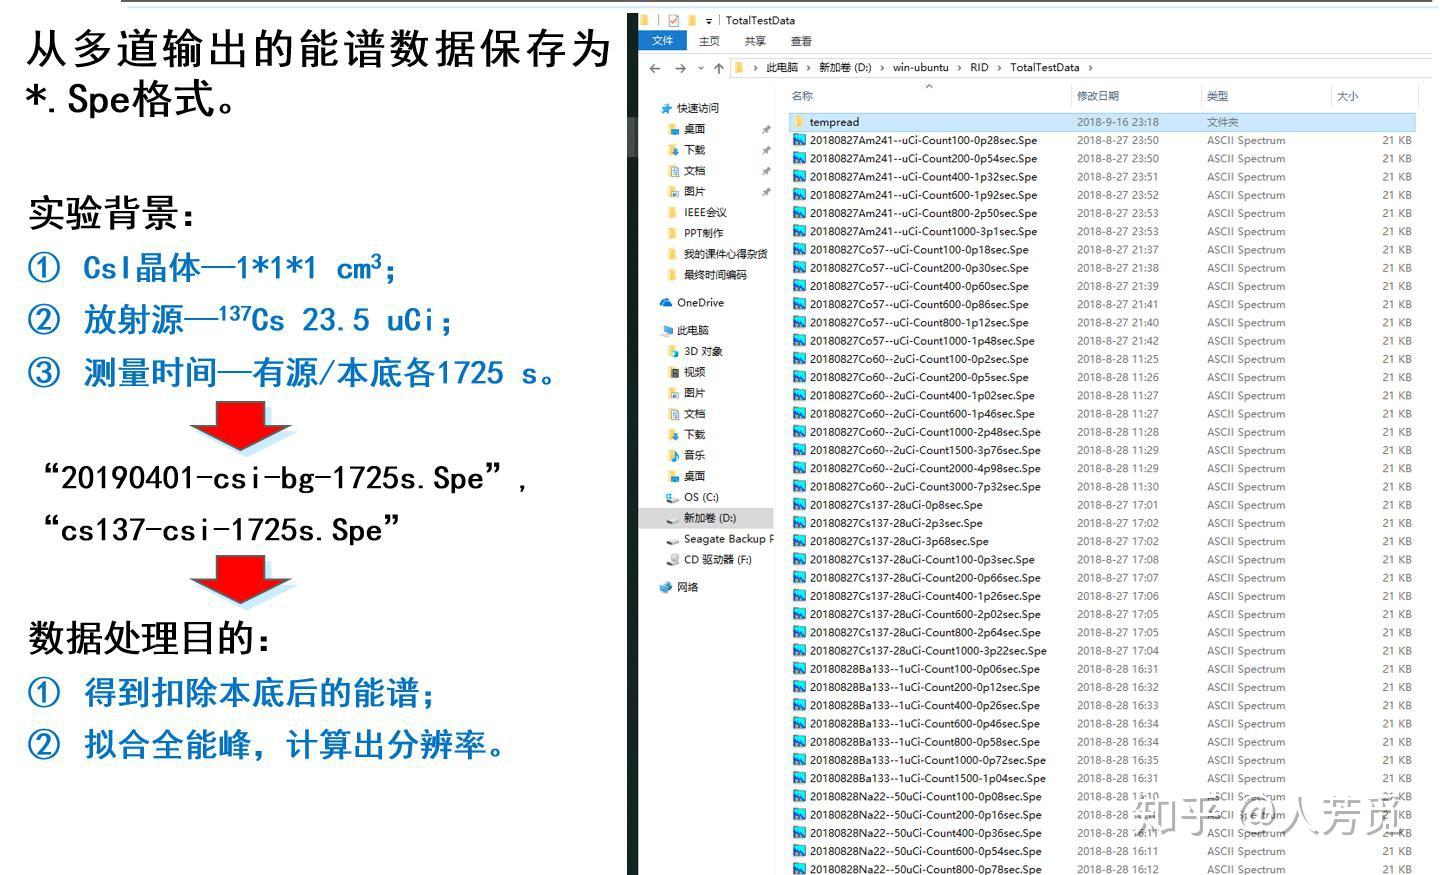
Task: Select OneDrive in the sidebar
Action: (x=697, y=302)
